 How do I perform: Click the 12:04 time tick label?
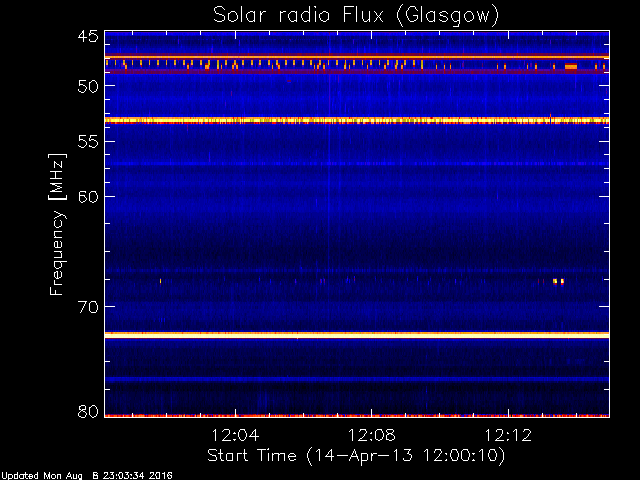235,435
